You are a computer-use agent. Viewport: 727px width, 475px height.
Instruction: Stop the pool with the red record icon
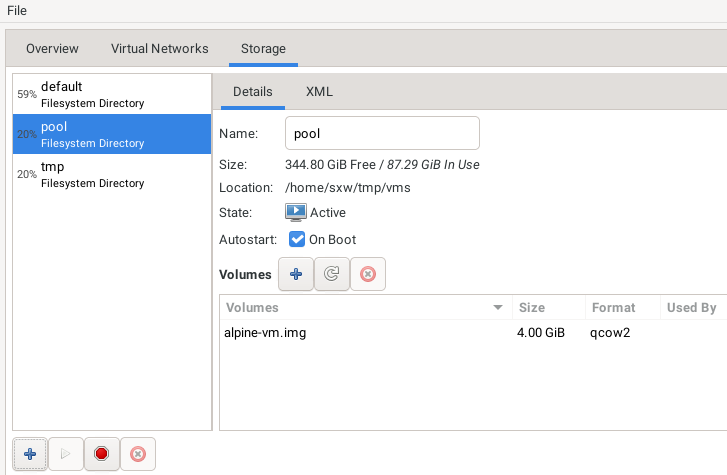click(101, 454)
